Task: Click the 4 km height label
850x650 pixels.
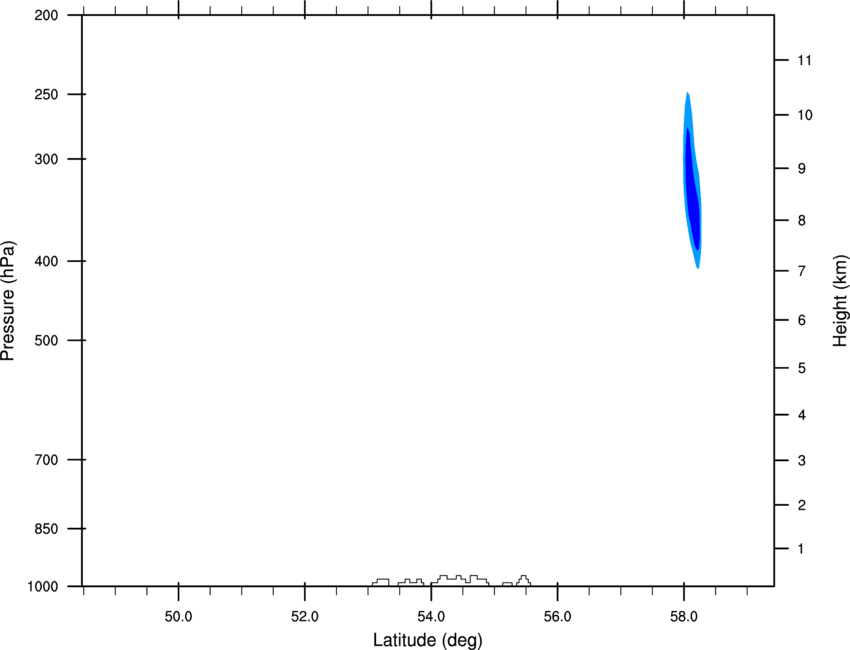Action: pos(802,415)
